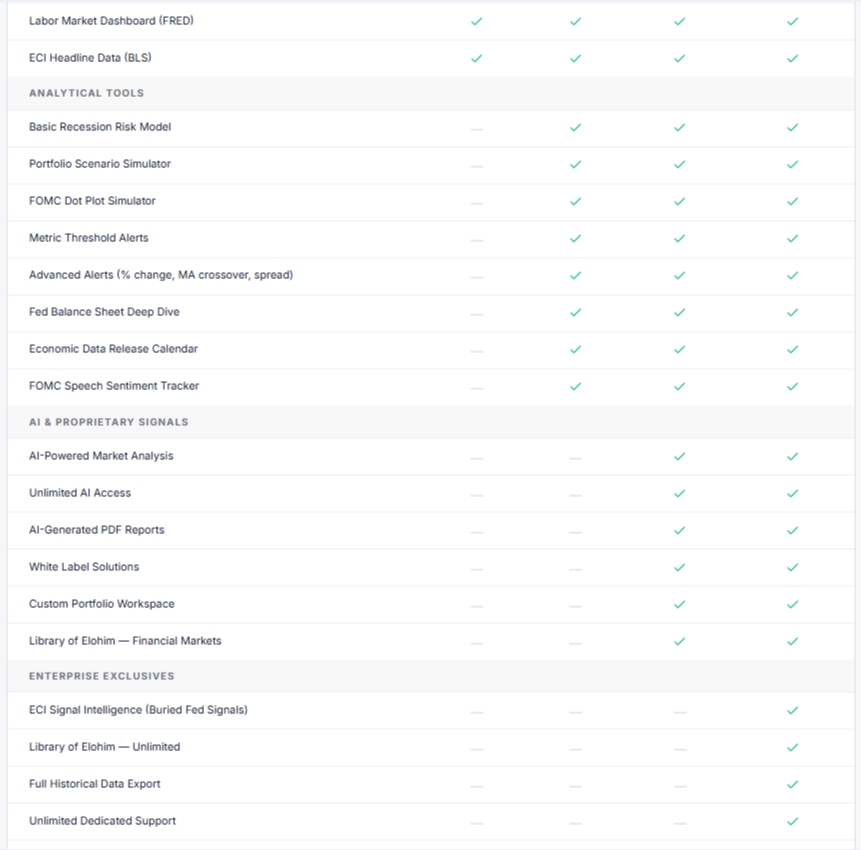Click last-column checkmark for Custom Portfolio Workspace
This screenshot has height=850, width=861.
click(792, 605)
